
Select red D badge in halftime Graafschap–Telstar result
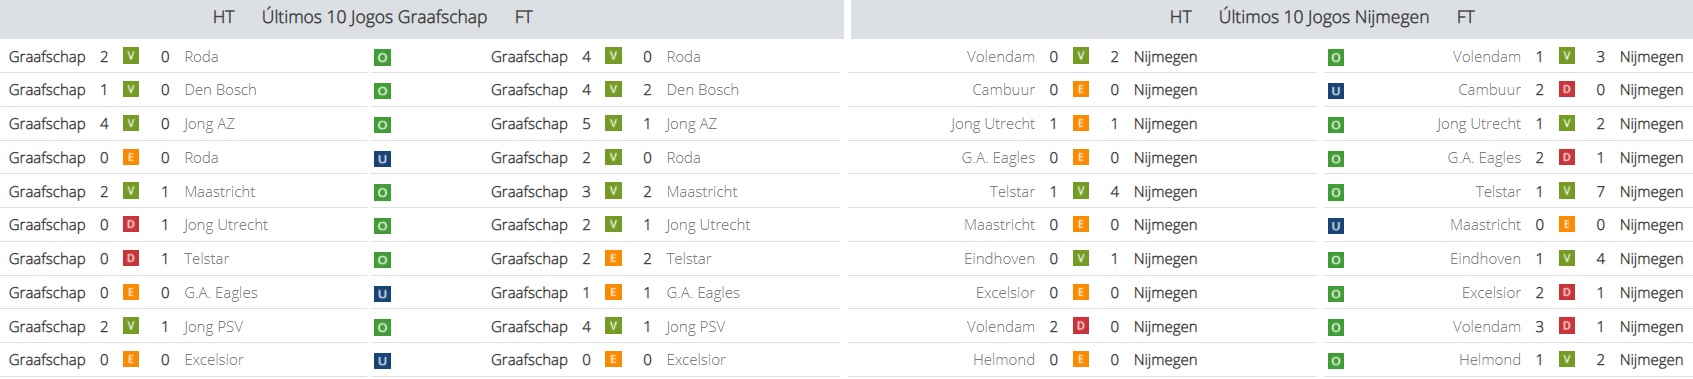(x=131, y=258)
